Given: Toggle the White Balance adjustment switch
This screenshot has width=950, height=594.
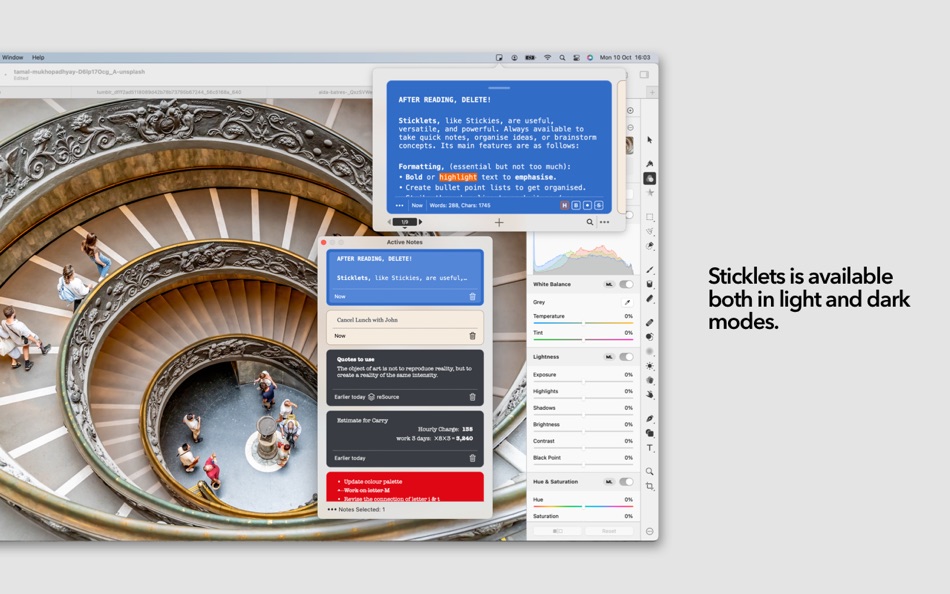Looking at the screenshot, I should pyautogui.click(x=626, y=284).
